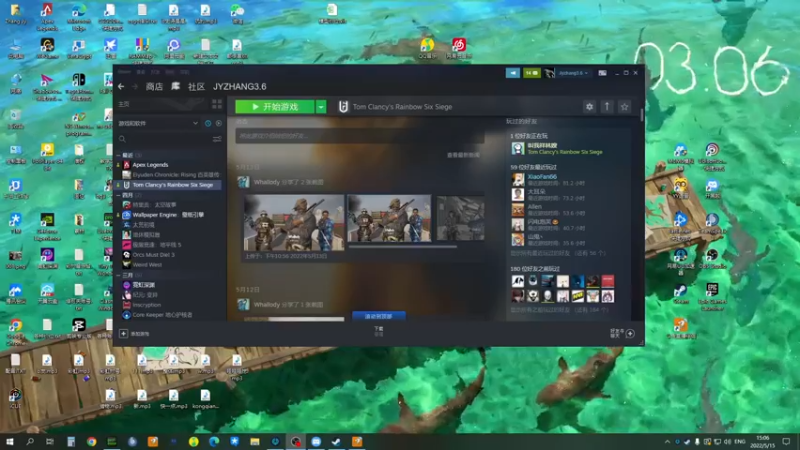Open the game settings gear icon
The image size is (800, 450).
(x=589, y=107)
